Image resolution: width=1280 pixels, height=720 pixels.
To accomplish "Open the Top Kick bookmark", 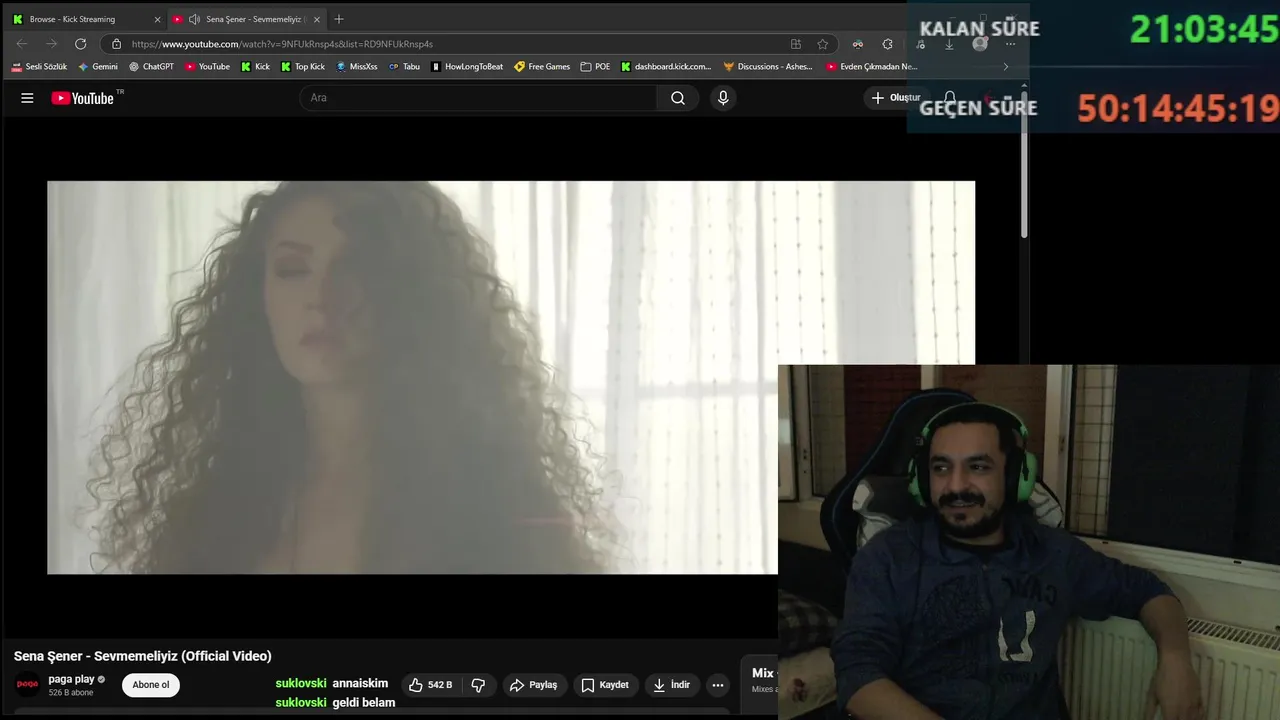I will (303, 67).
